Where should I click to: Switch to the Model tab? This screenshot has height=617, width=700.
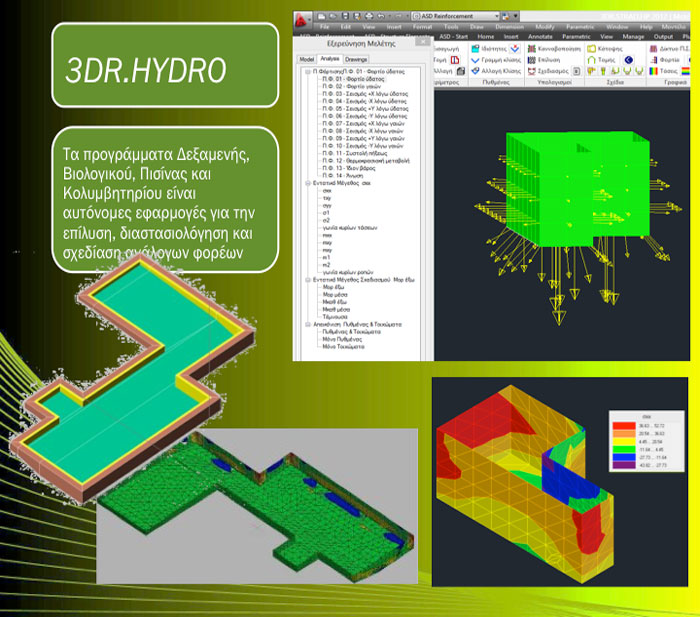[x=307, y=59]
